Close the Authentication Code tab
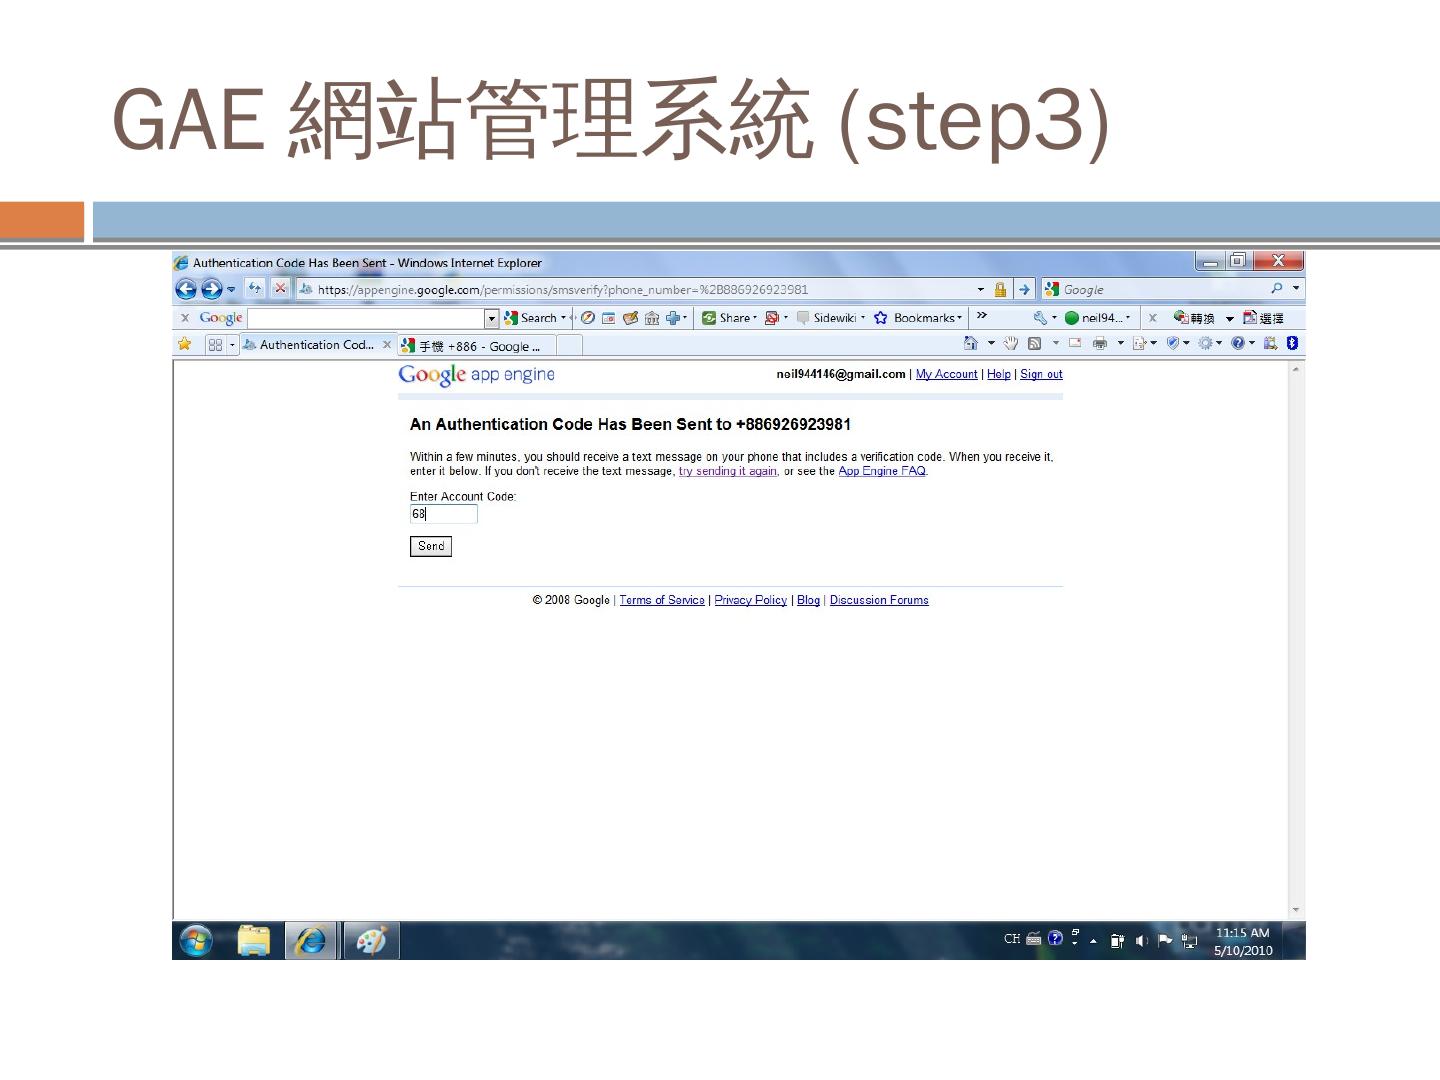Image resolution: width=1440 pixels, height=1080 pixels. 387,345
